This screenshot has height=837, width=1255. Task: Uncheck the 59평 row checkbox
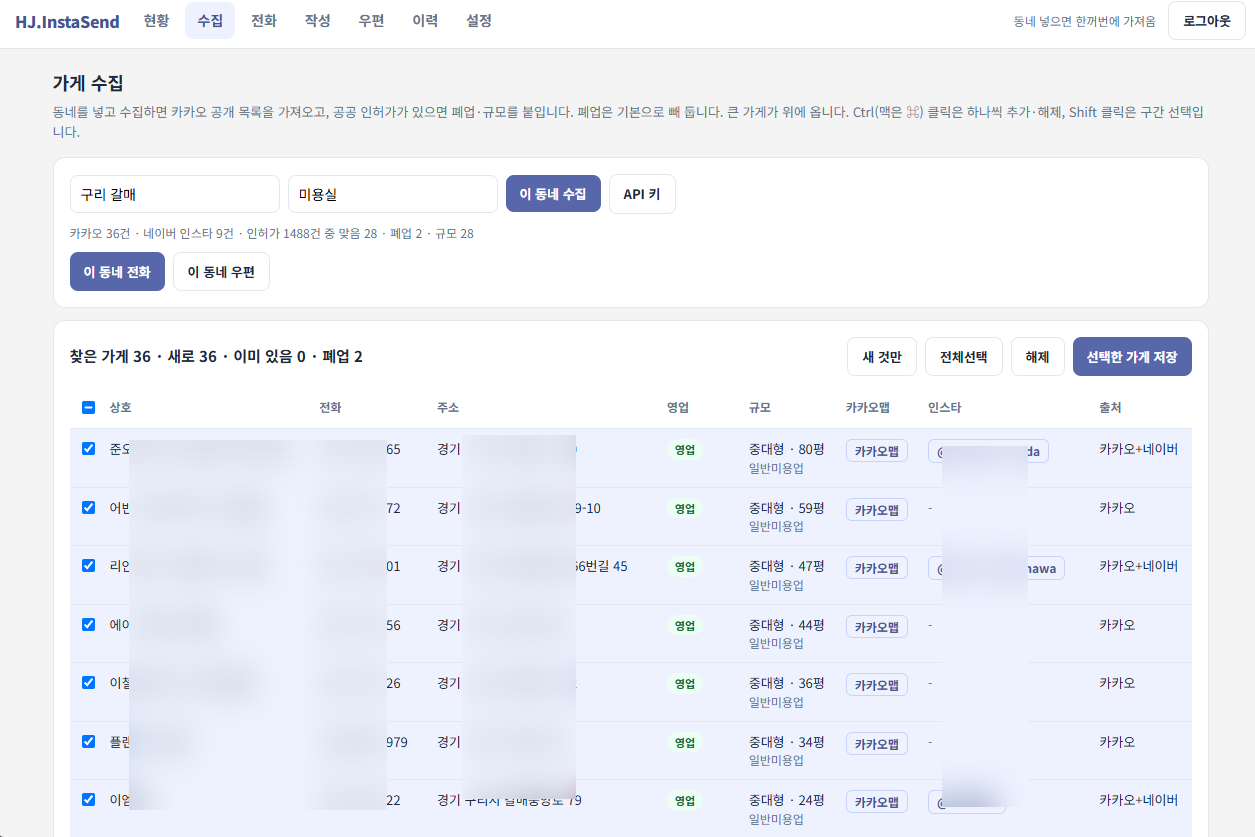tap(88, 507)
